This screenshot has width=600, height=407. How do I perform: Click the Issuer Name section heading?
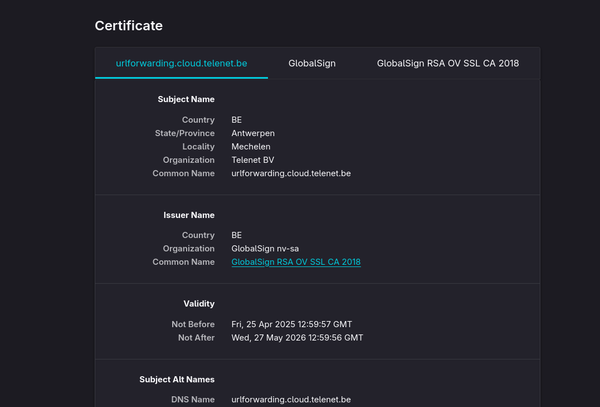(189, 215)
